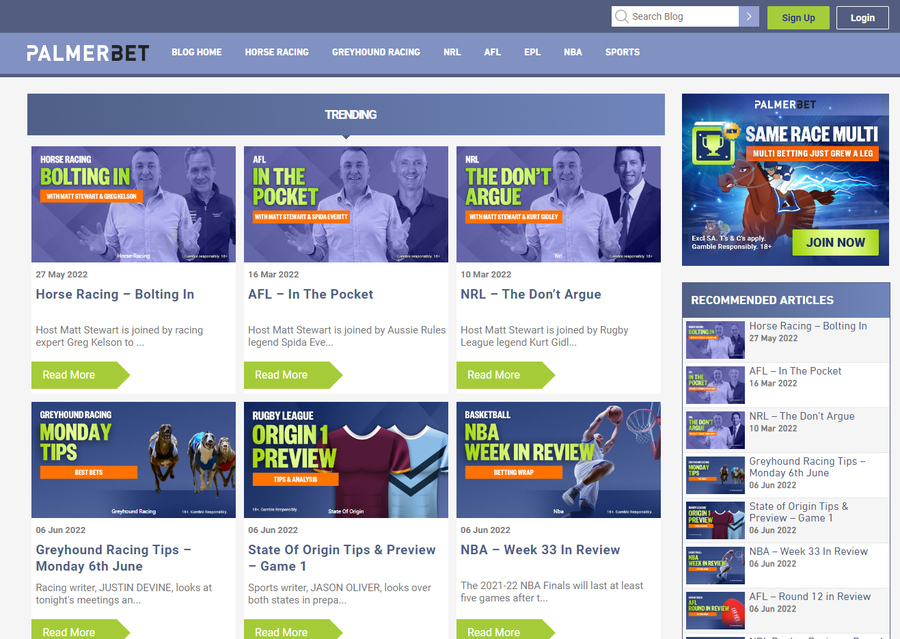Click the Login button

point(862,18)
